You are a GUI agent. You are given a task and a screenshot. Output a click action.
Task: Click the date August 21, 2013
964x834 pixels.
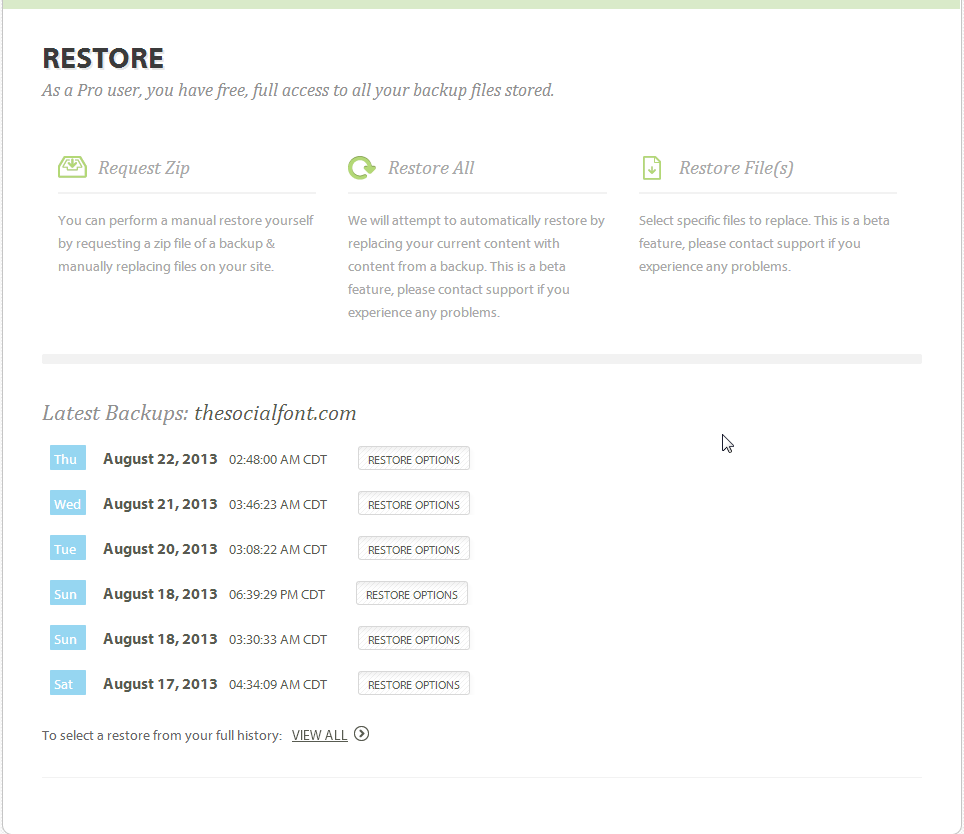(160, 504)
